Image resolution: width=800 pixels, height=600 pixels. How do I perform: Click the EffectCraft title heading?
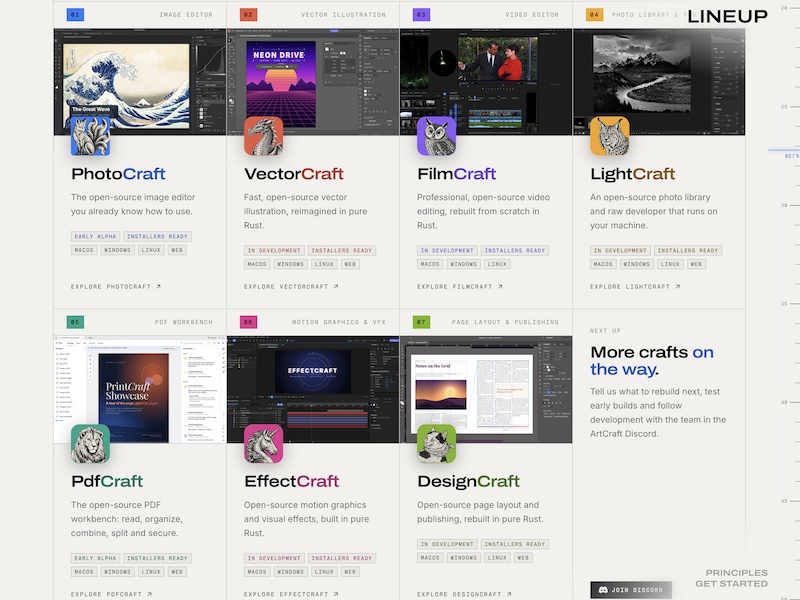pos(291,481)
